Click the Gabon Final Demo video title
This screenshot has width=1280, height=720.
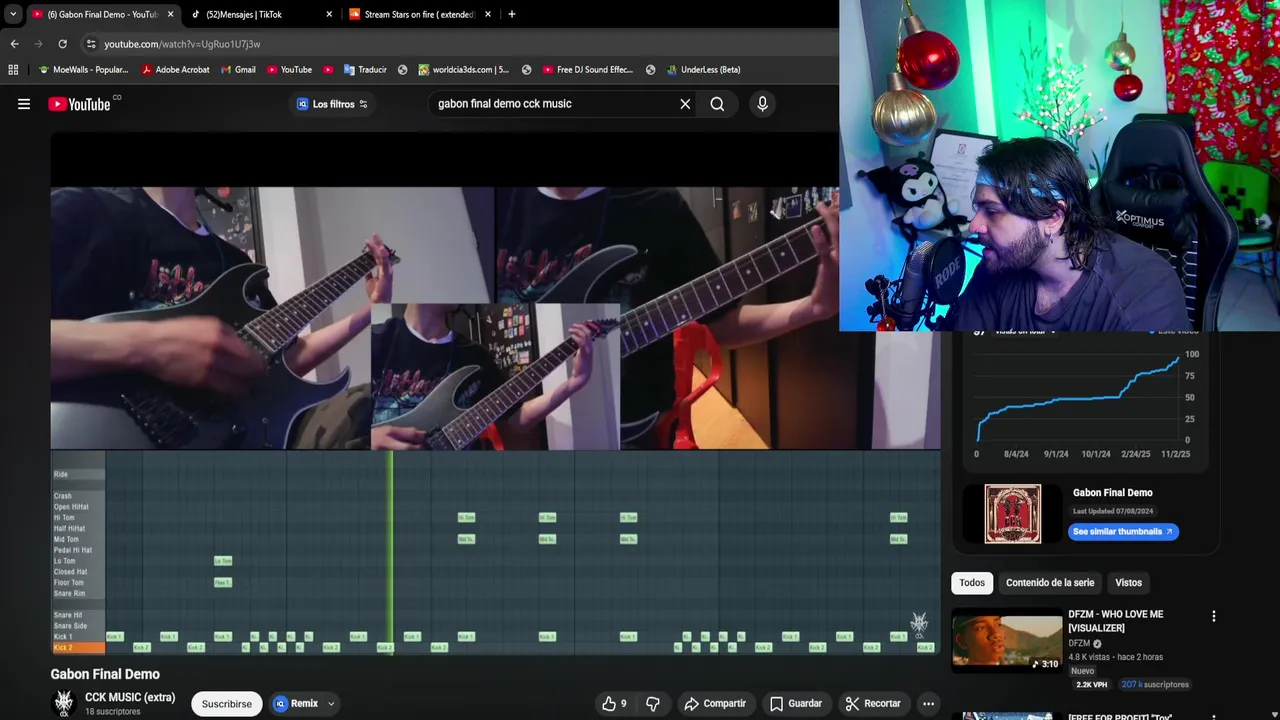click(105, 675)
